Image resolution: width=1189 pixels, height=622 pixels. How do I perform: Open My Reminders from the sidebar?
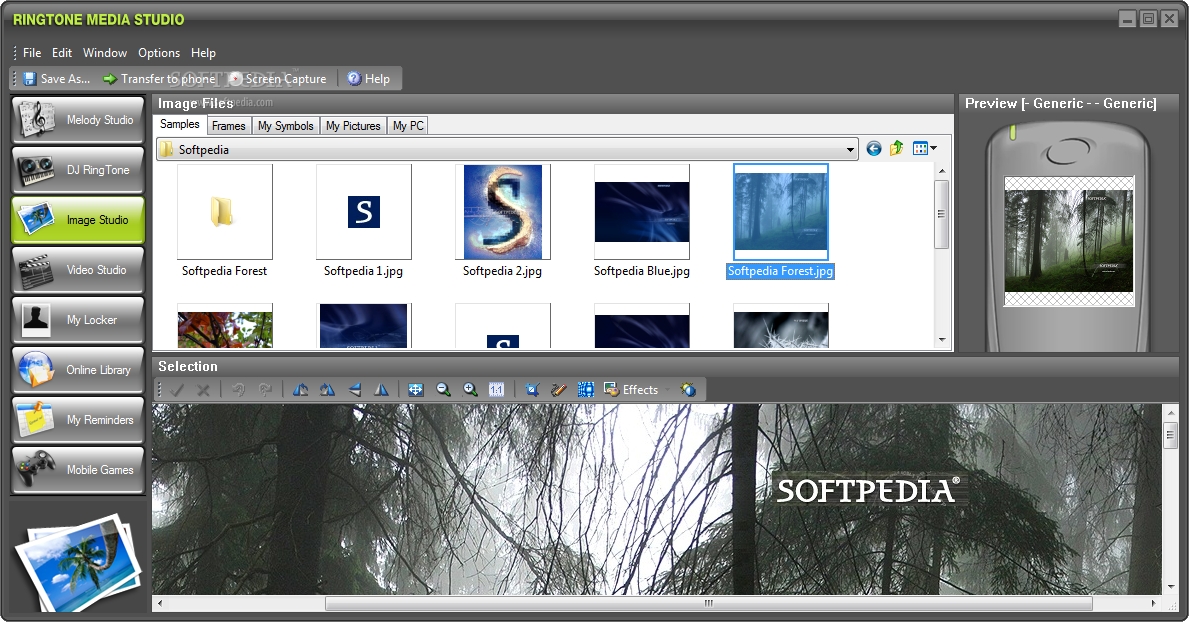coord(77,420)
